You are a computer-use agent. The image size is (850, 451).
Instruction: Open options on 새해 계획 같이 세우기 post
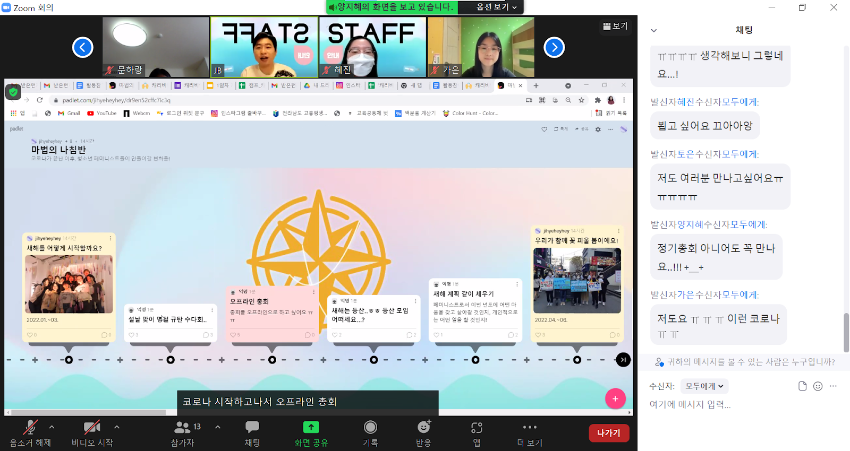[517, 284]
